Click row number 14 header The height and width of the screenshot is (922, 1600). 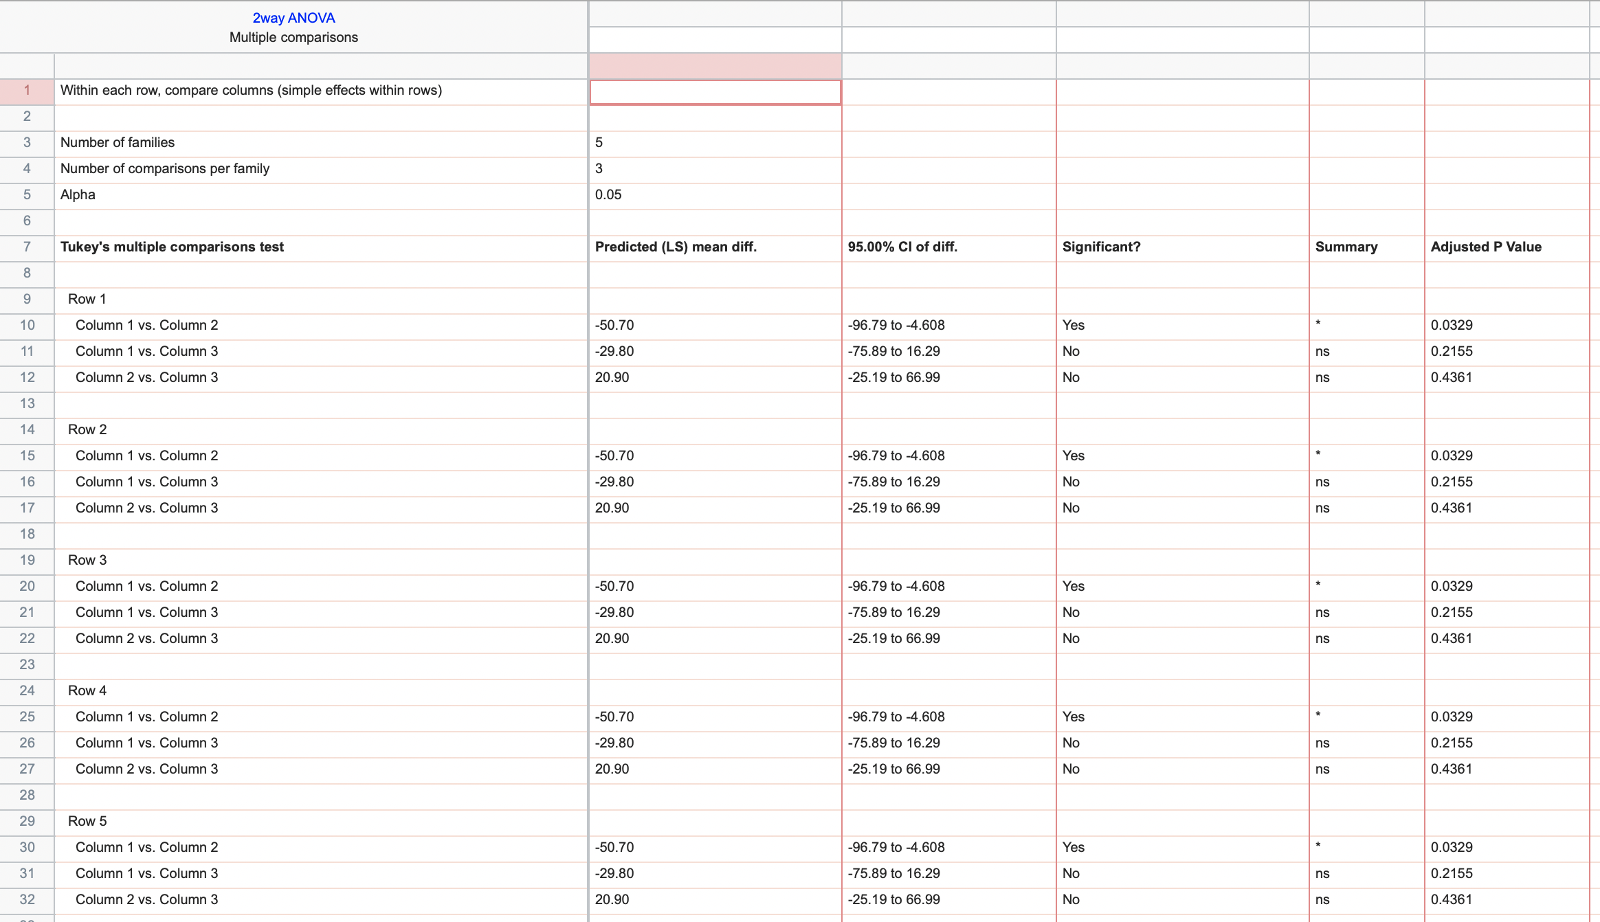(27, 430)
